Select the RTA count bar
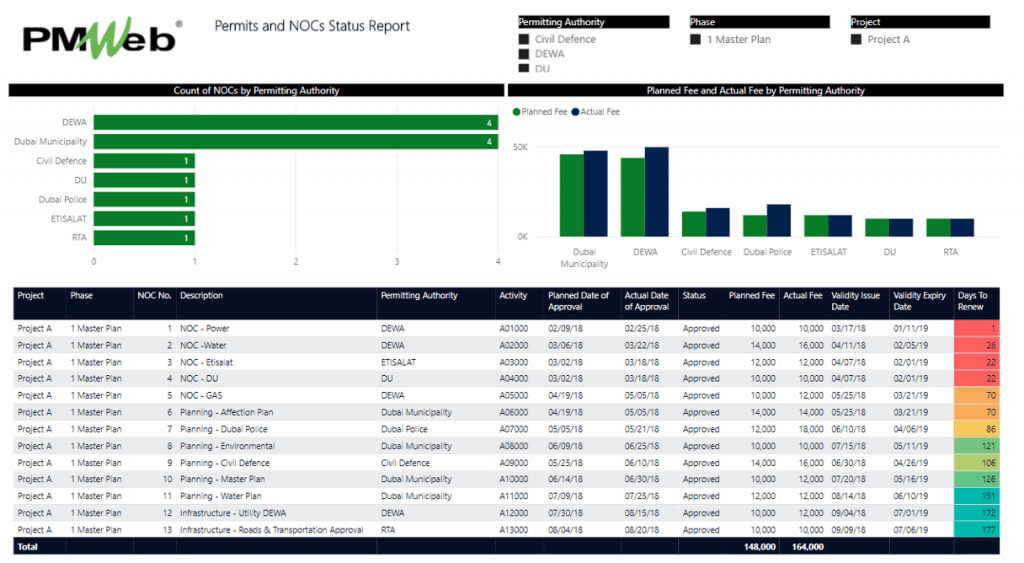 click(144, 238)
